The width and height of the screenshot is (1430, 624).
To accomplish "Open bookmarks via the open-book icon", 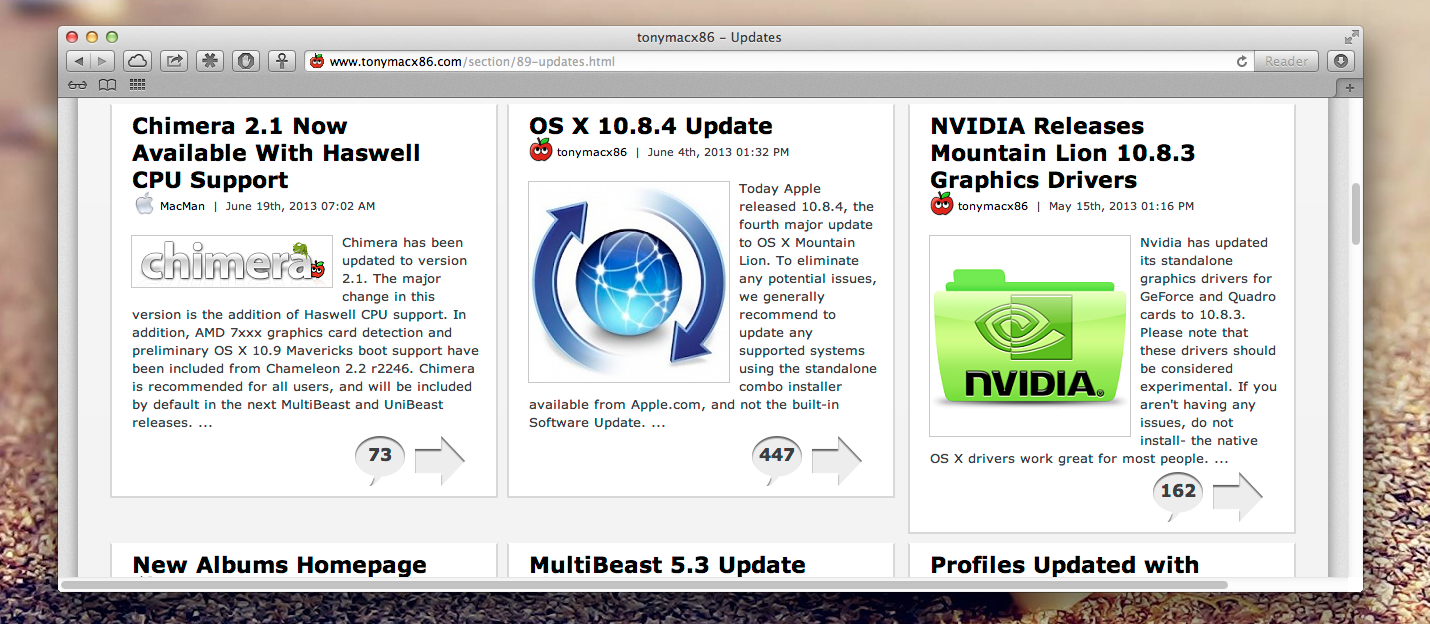I will click(x=107, y=85).
